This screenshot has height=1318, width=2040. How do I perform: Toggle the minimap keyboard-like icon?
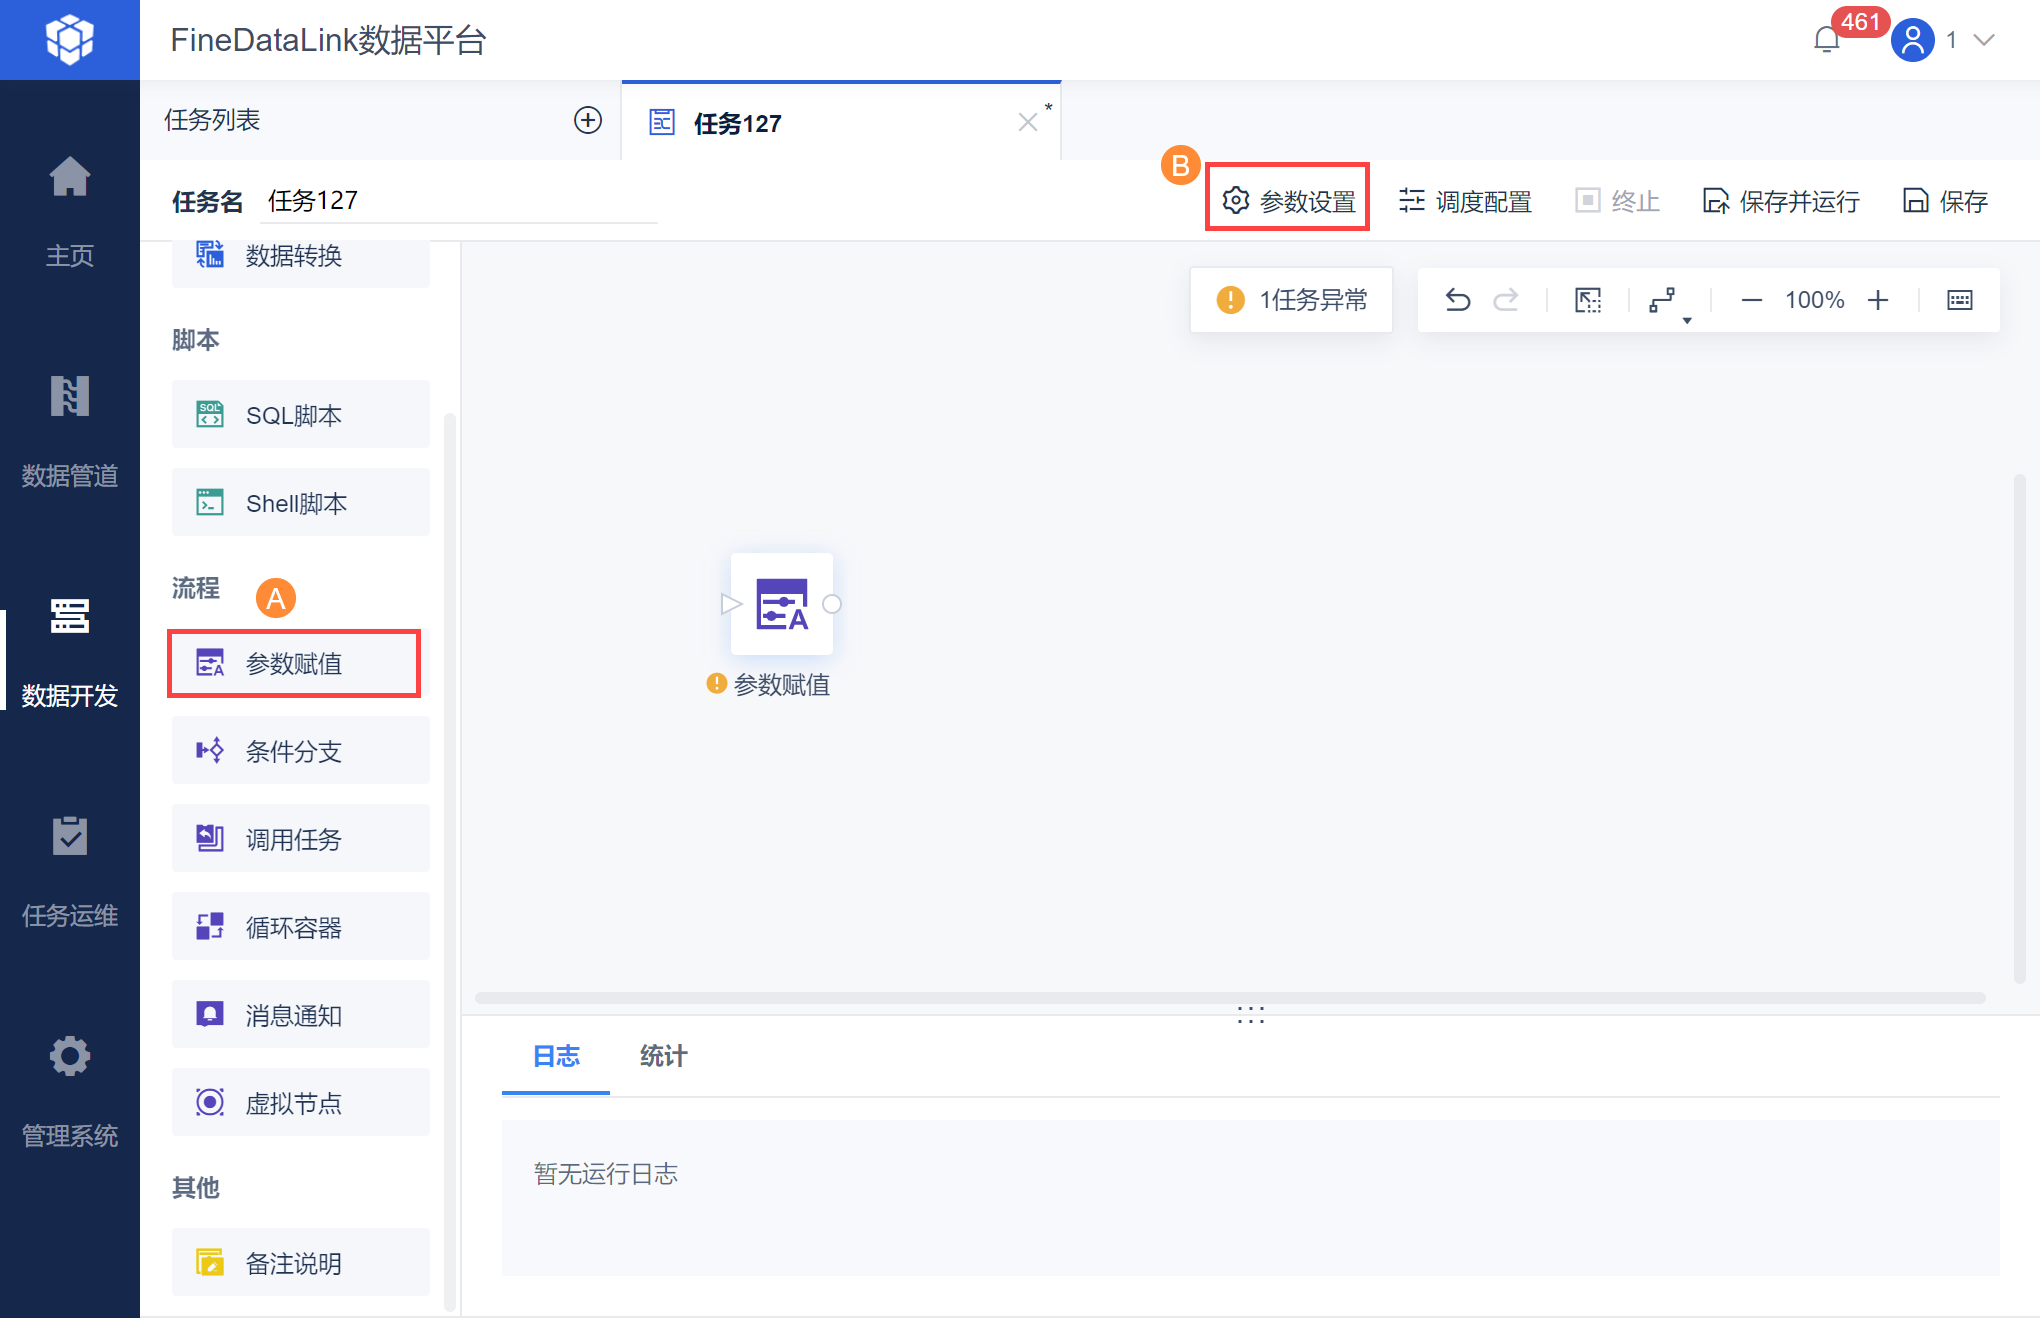coord(1960,300)
